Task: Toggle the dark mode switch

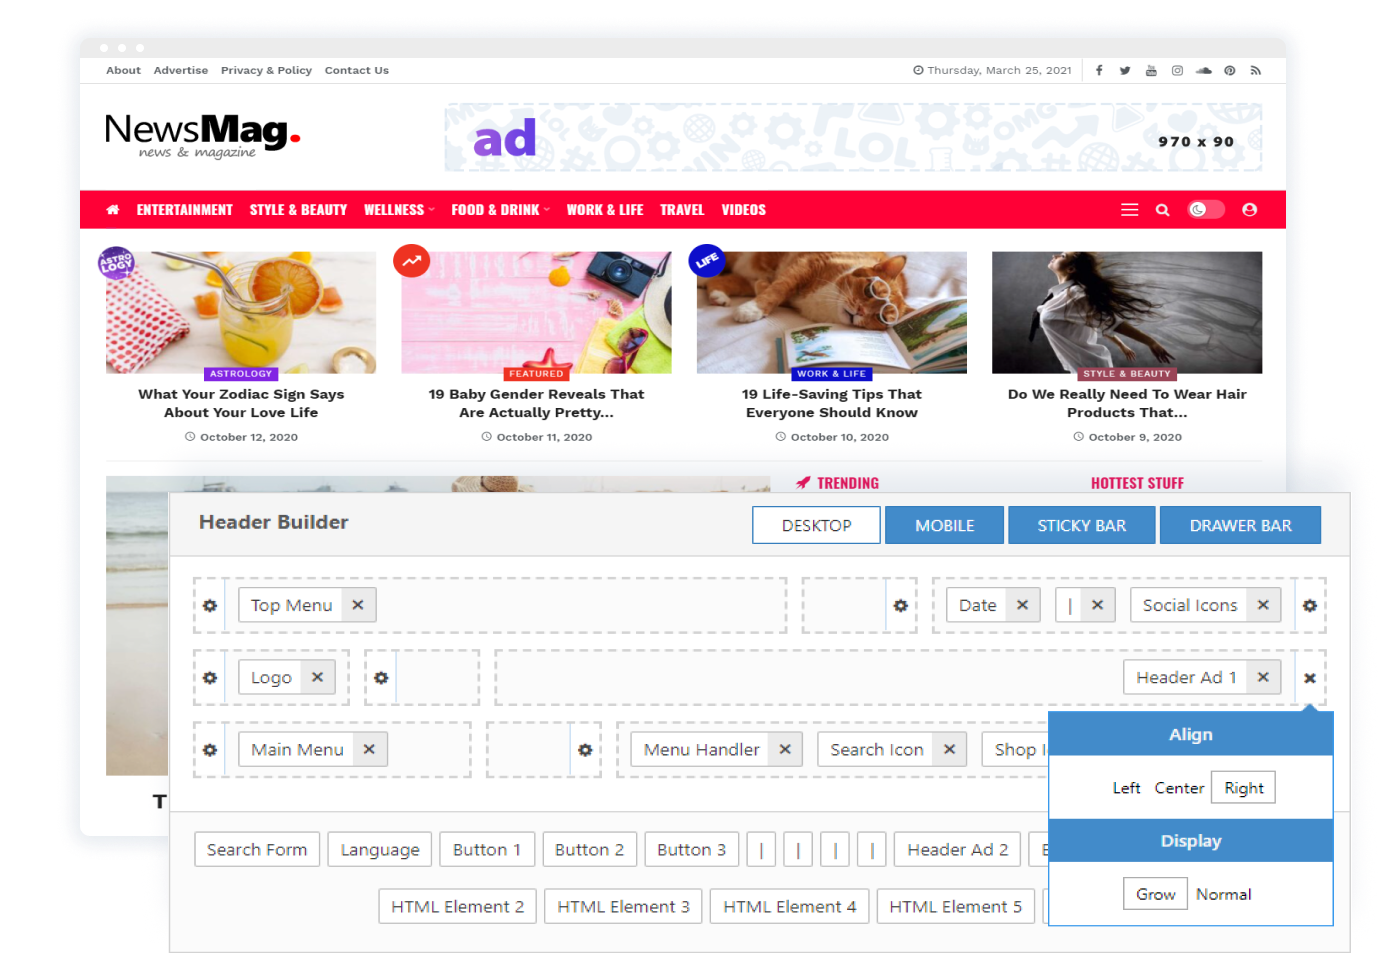Action: coord(1206,210)
